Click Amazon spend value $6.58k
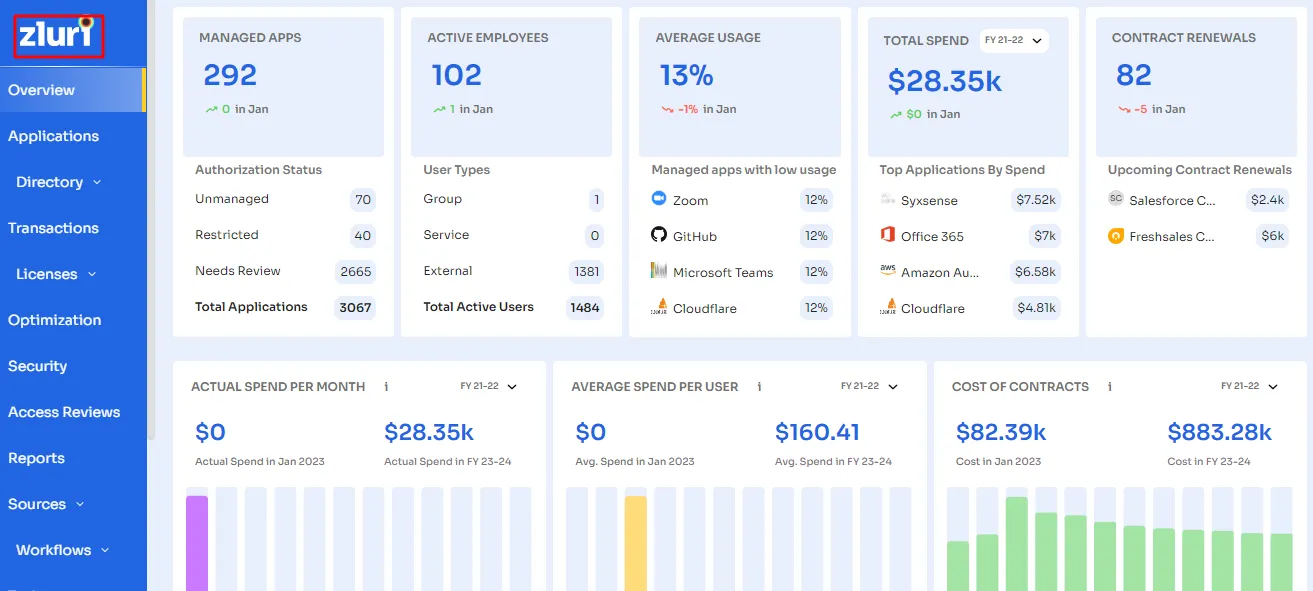Screen dimensions: 1313x591 (1035, 271)
